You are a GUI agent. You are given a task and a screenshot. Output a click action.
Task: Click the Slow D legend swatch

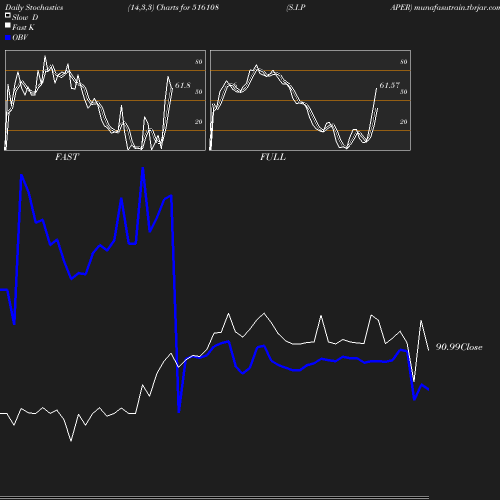point(8,15)
